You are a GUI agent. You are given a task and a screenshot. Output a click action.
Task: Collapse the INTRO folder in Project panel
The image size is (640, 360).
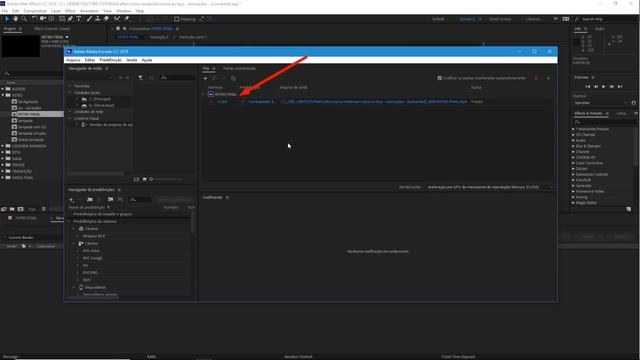coord(3,95)
